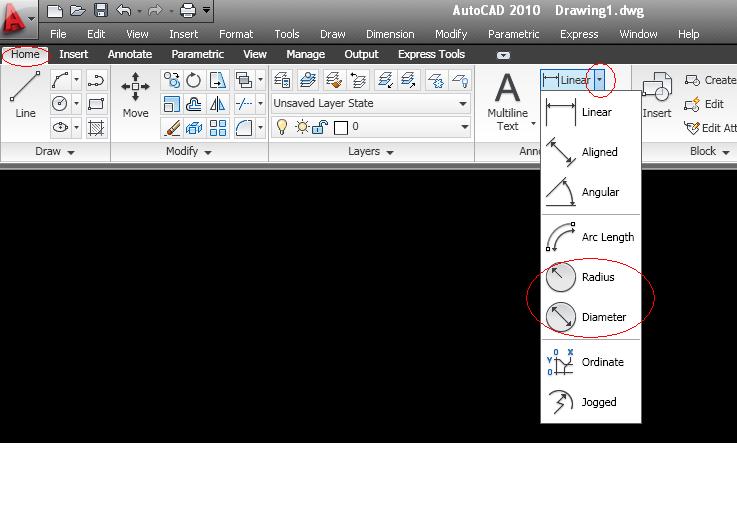The height and width of the screenshot is (505, 737).
Task: Click the Scale tool icon
Action: pos(172,103)
